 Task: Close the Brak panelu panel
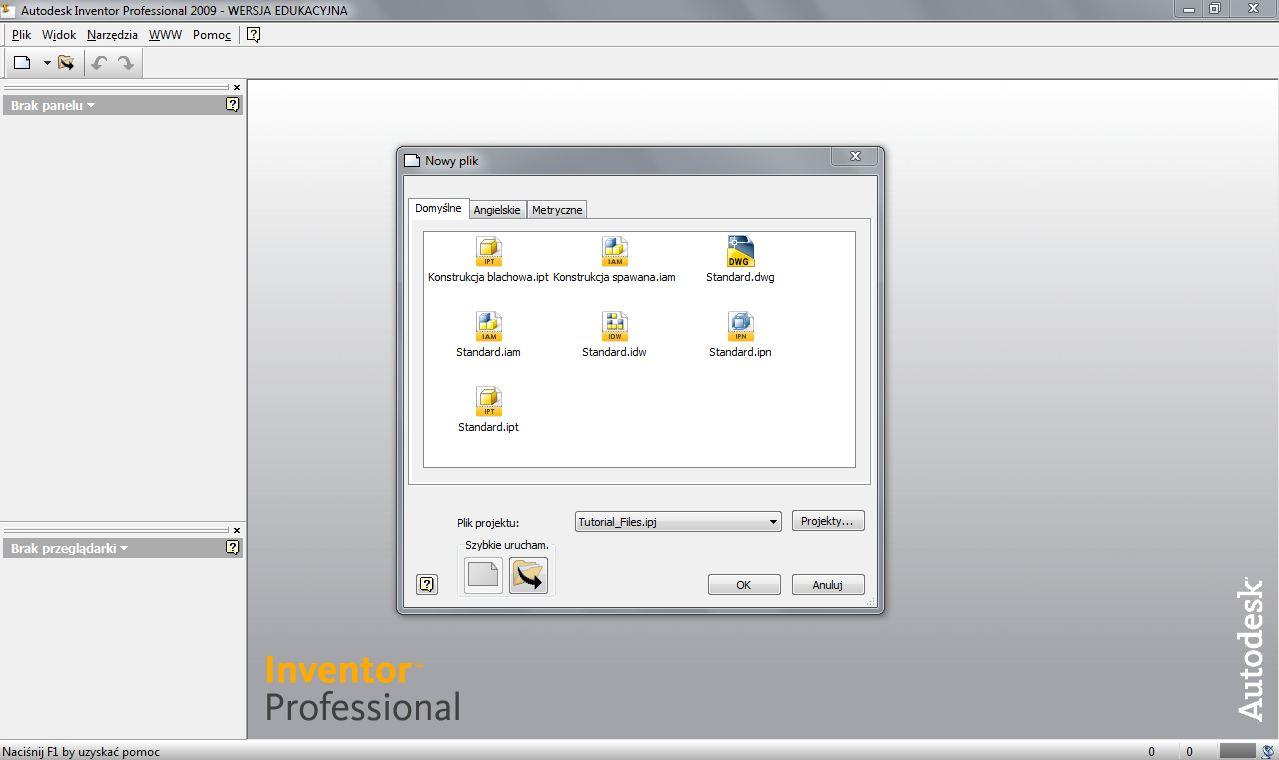click(237, 87)
